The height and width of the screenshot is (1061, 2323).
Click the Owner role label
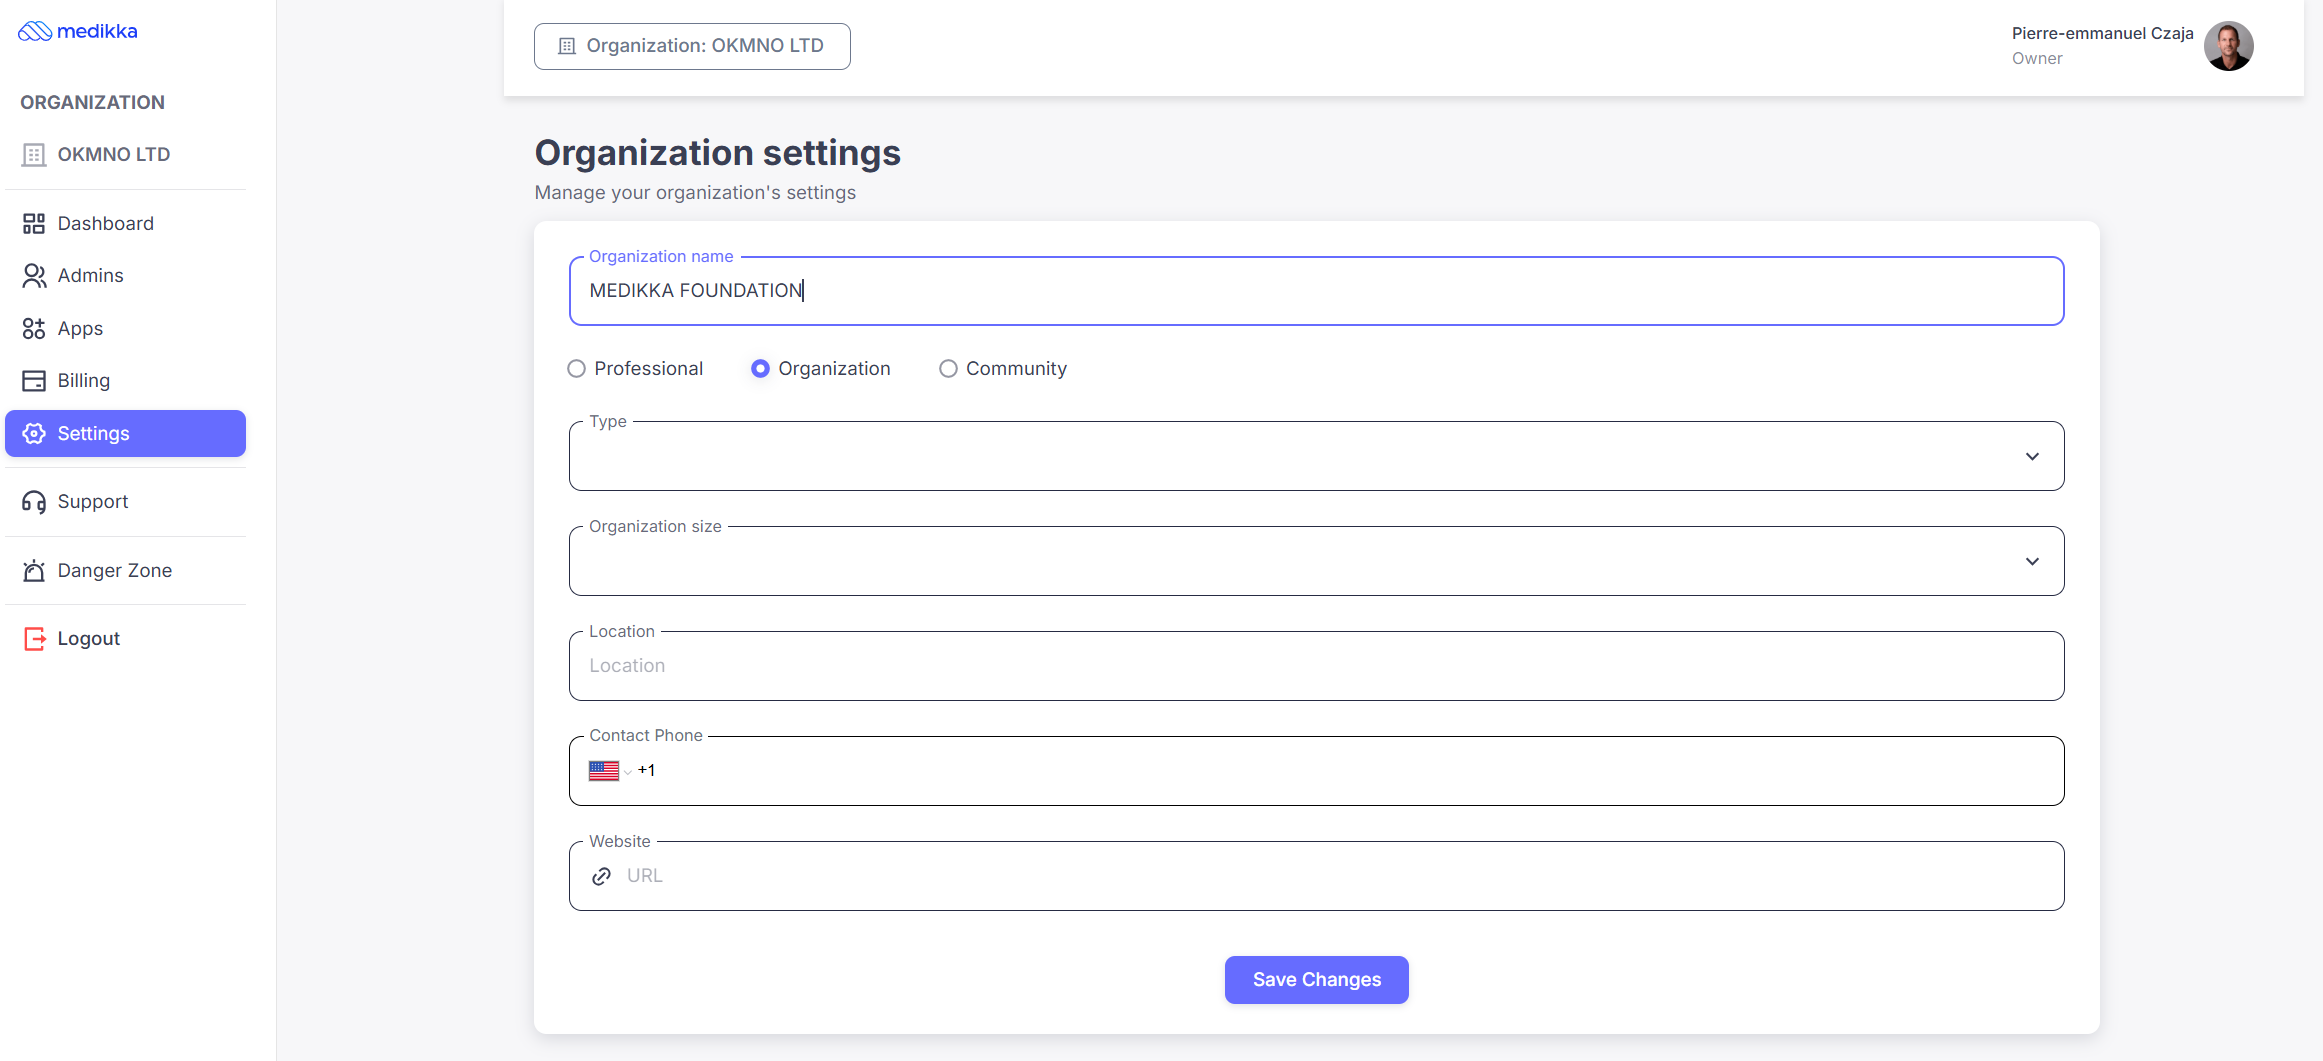point(2037,59)
